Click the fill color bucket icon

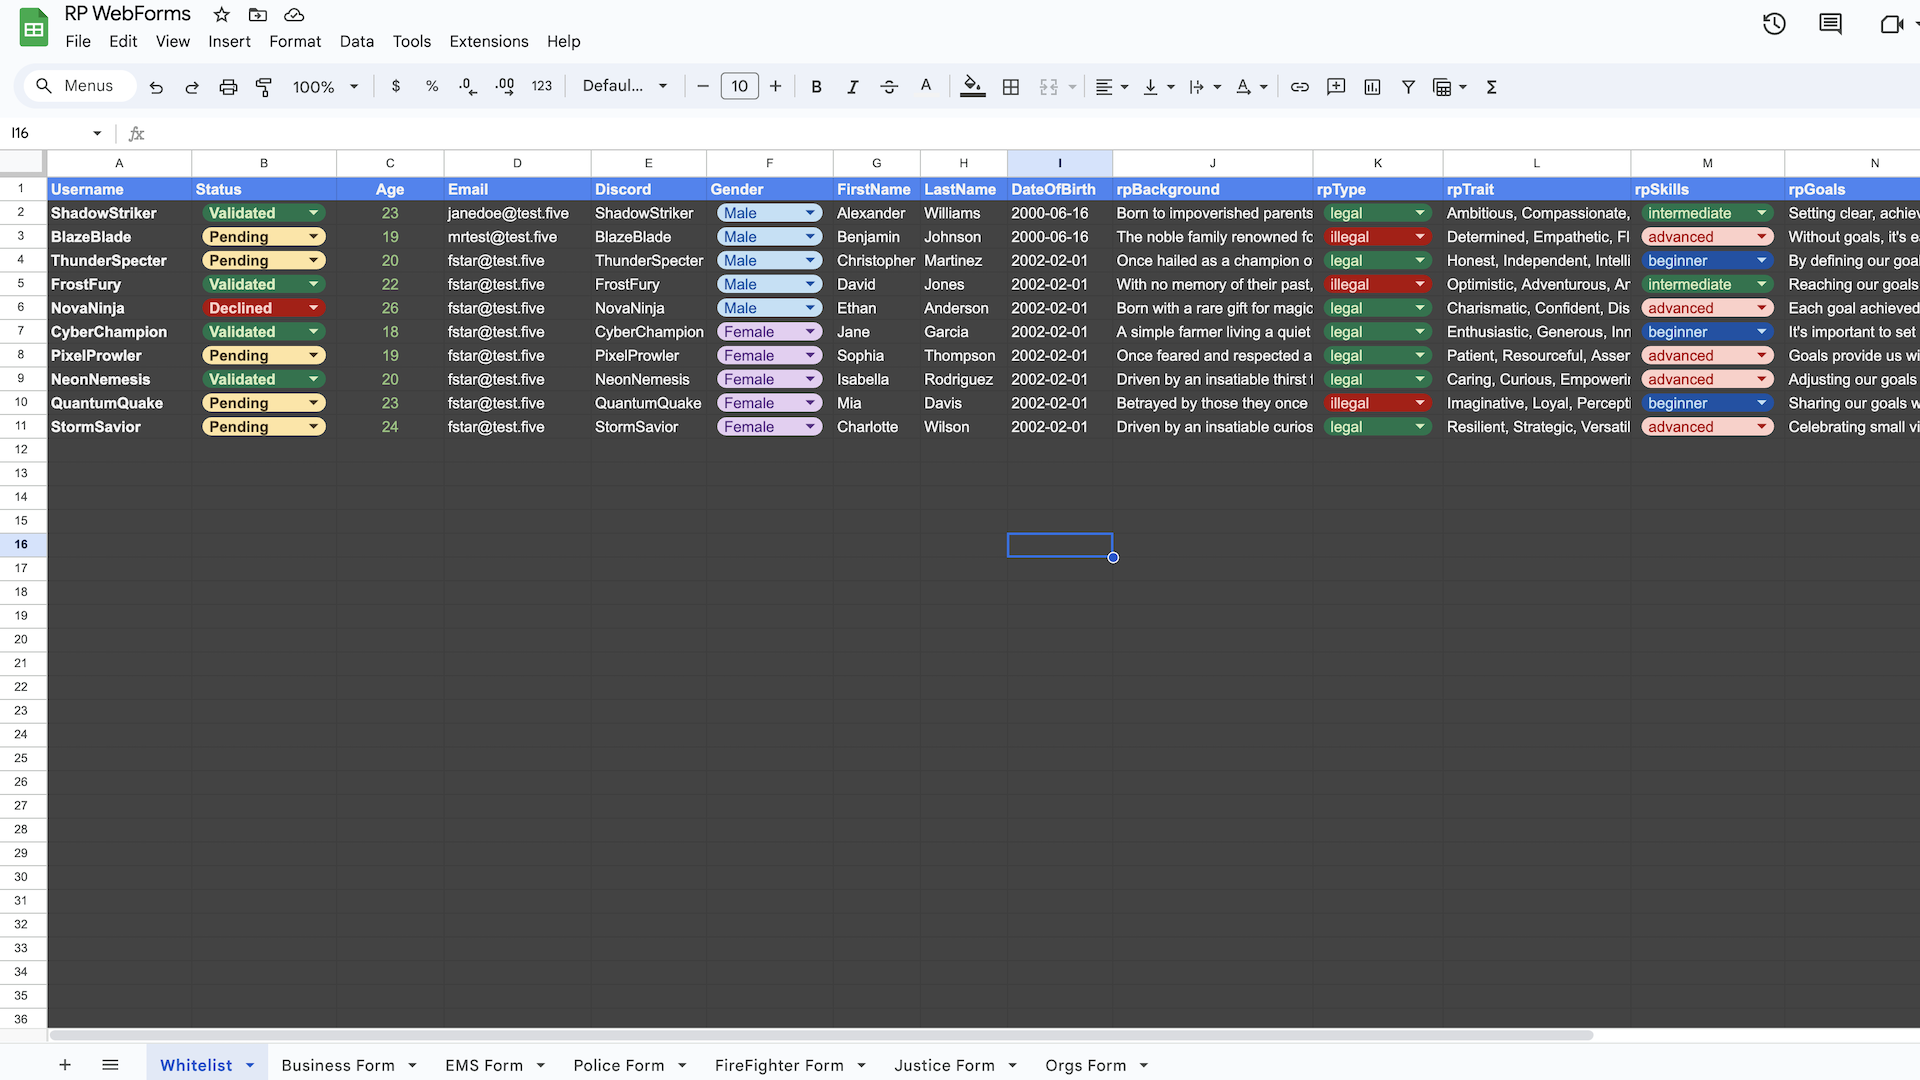click(972, 87)
